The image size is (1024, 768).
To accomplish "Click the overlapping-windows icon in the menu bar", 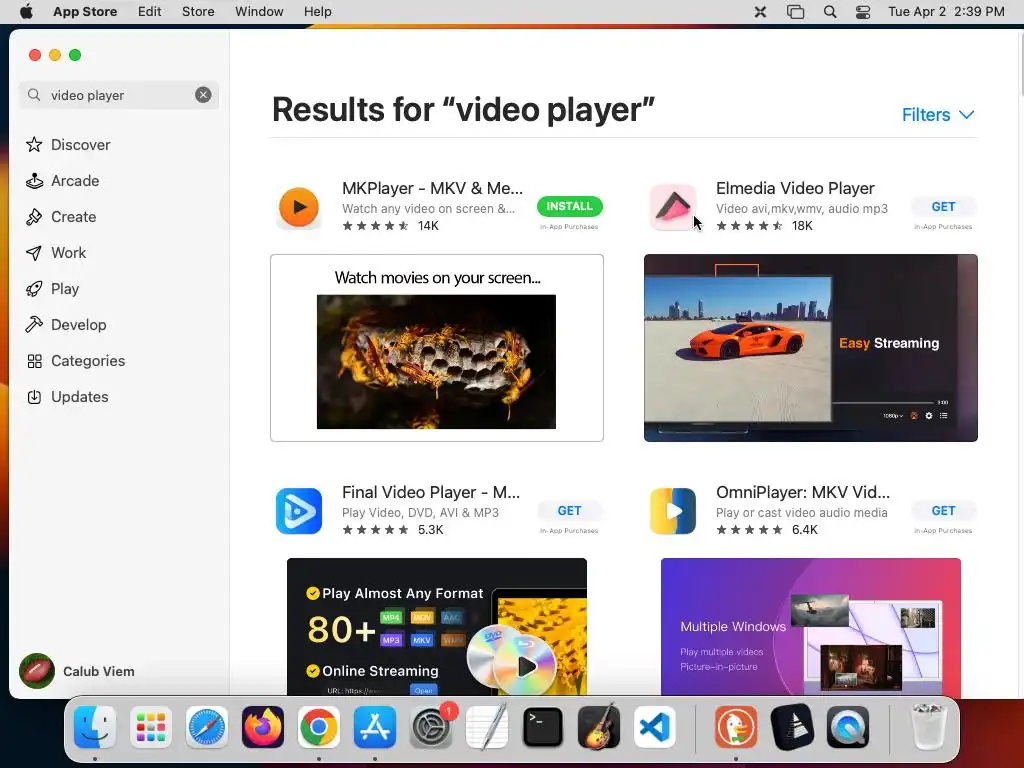I will pyautogui.click(x=795, y=12).
